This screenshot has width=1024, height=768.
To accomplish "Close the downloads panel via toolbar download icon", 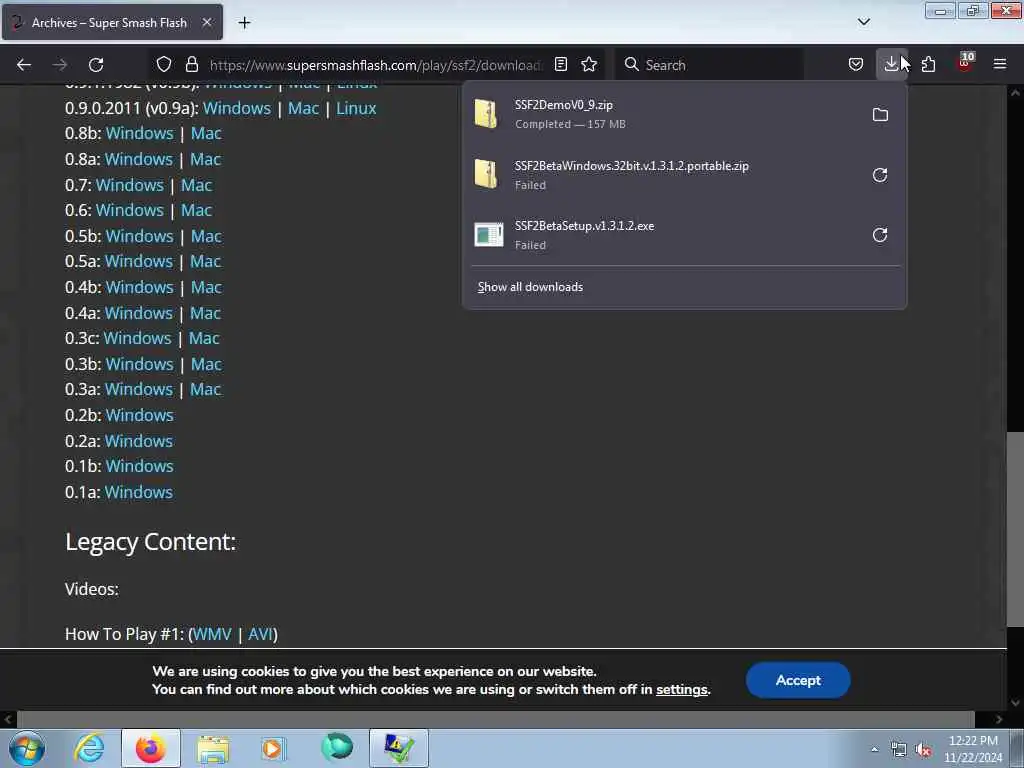I will (x=891, y=64).
